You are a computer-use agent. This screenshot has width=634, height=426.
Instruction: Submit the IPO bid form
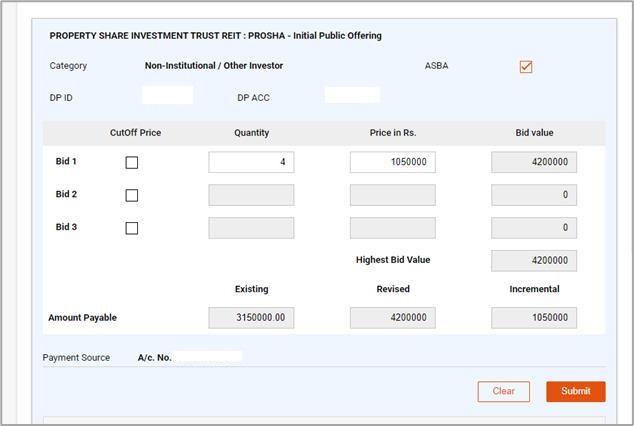point(575,391)
